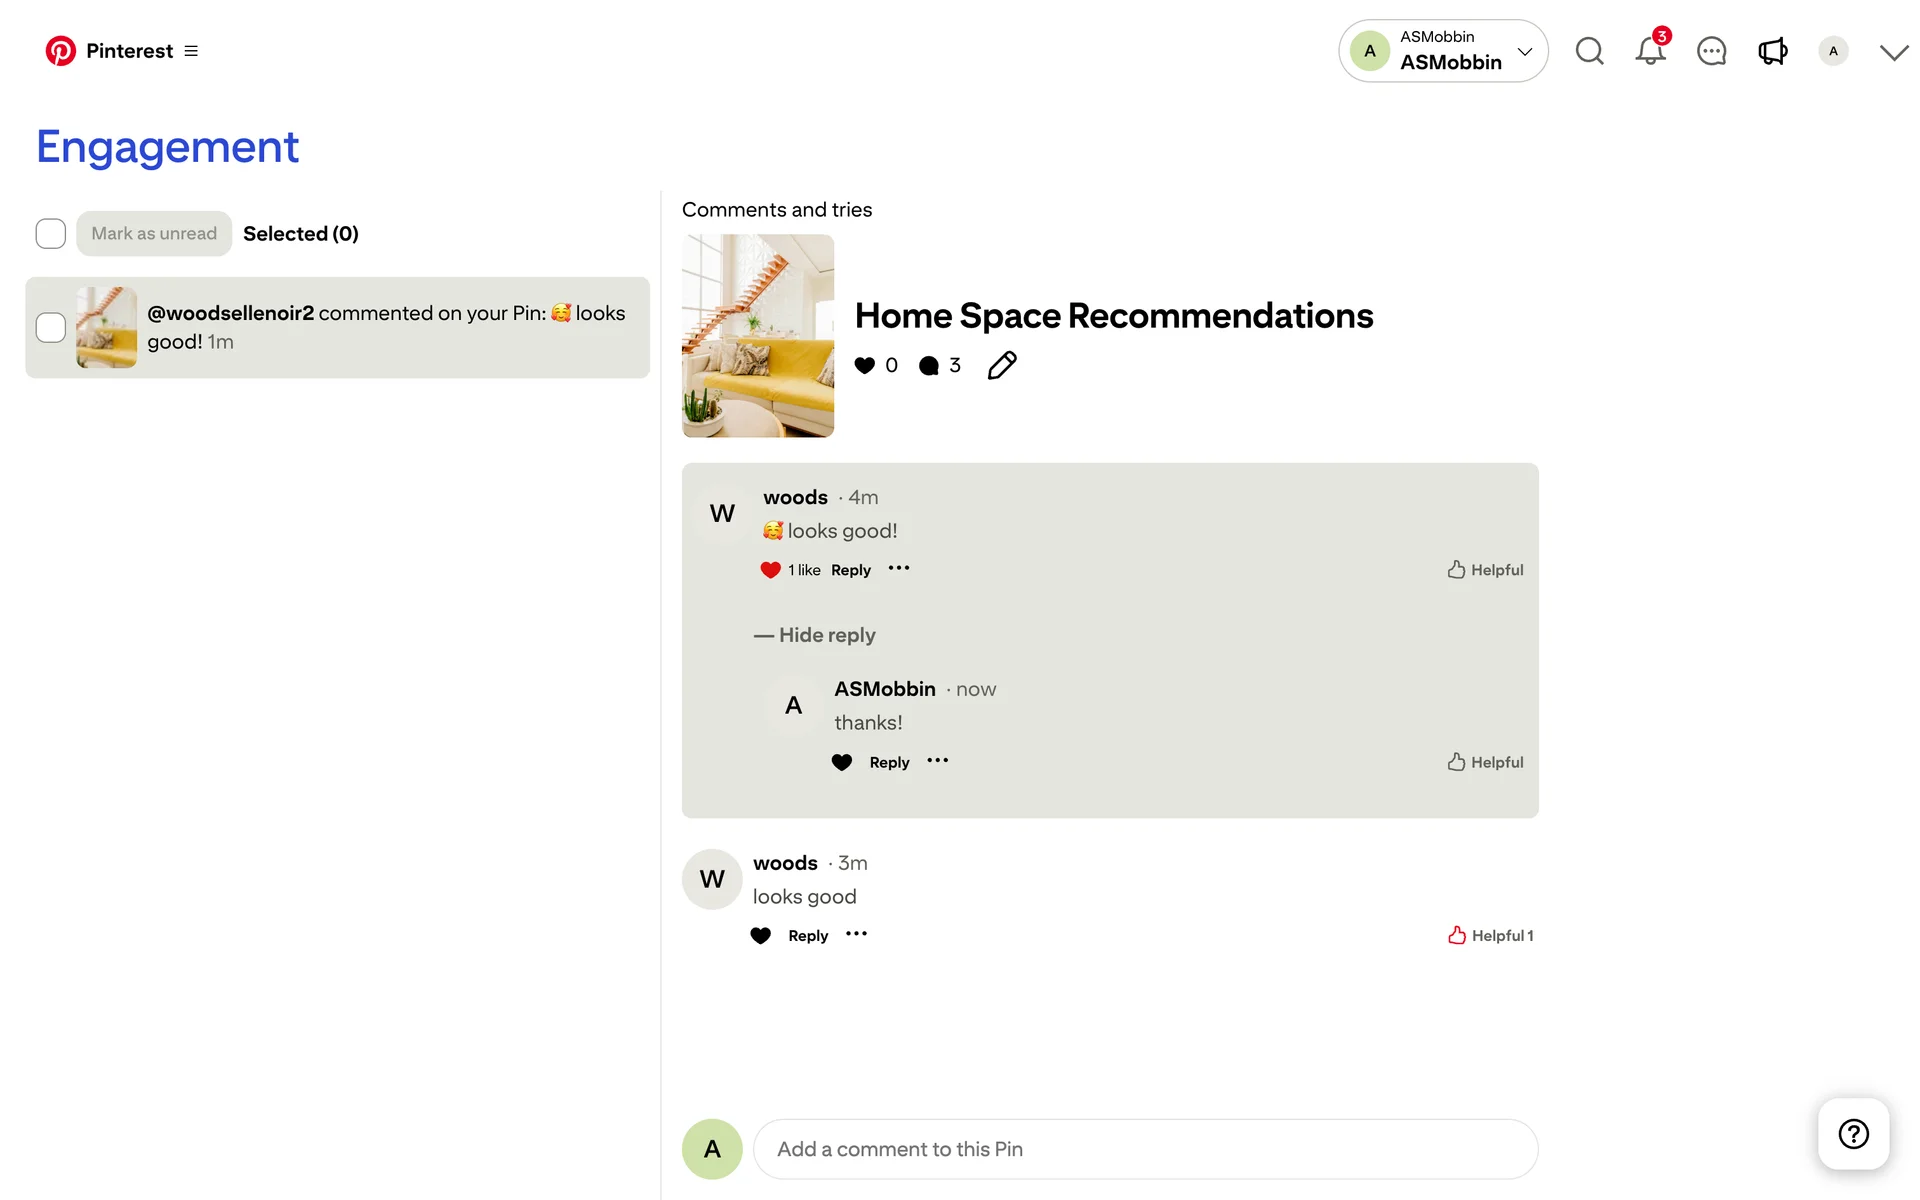Viewport: 1920px width, 1200px height.
Task: Reply to ASMobbin's "thanks!" comment
Action: [889, 762]
